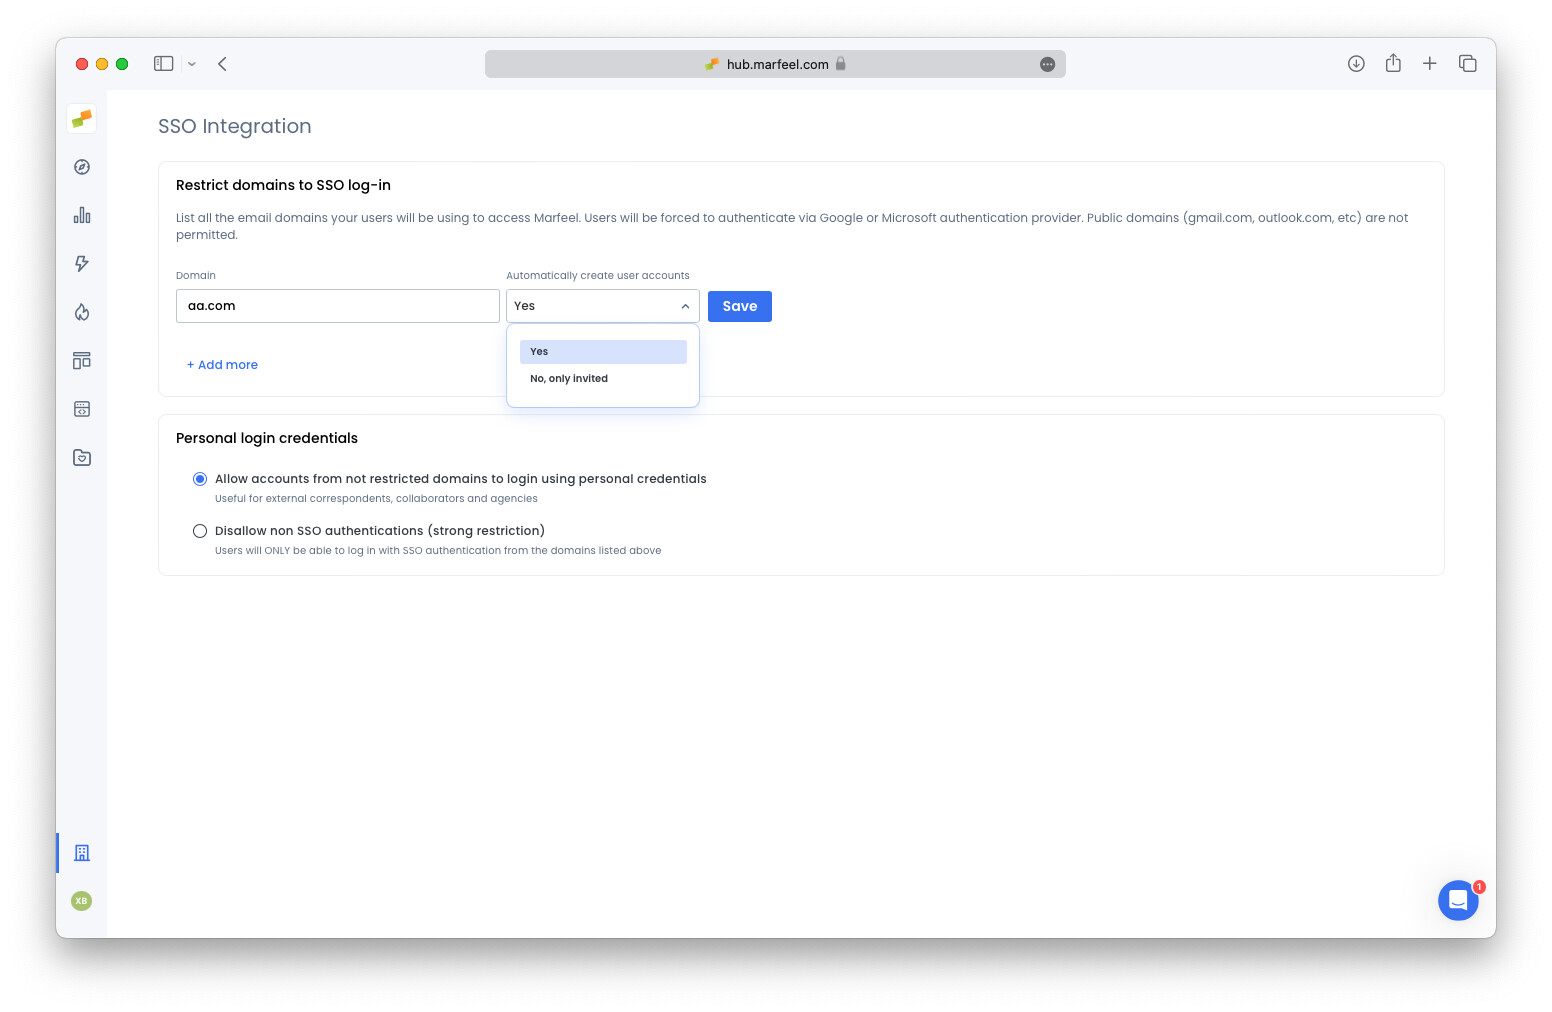Enable personal credentials for unrestricted domains
This screenshot has width=1552, height=1012.
[x=200, y=478]
